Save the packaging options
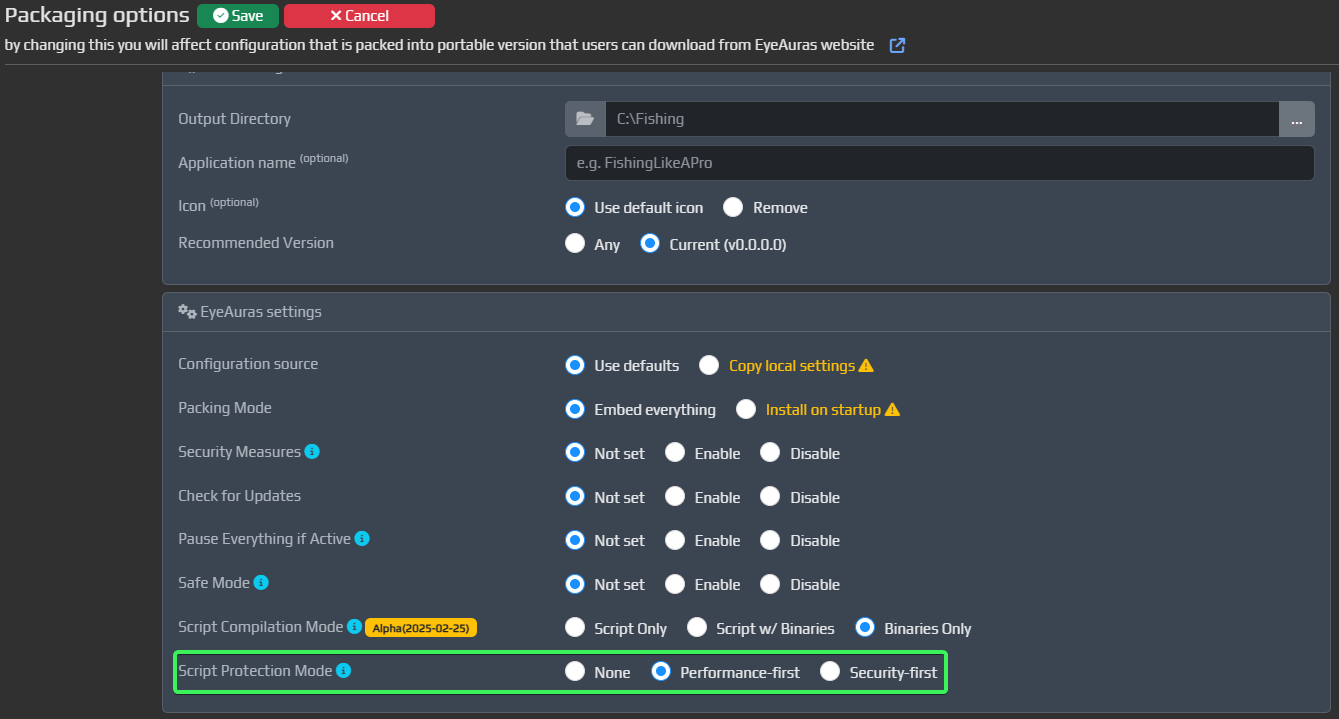Viewport: 1339px width, 719px height. [x=238, y=16]
